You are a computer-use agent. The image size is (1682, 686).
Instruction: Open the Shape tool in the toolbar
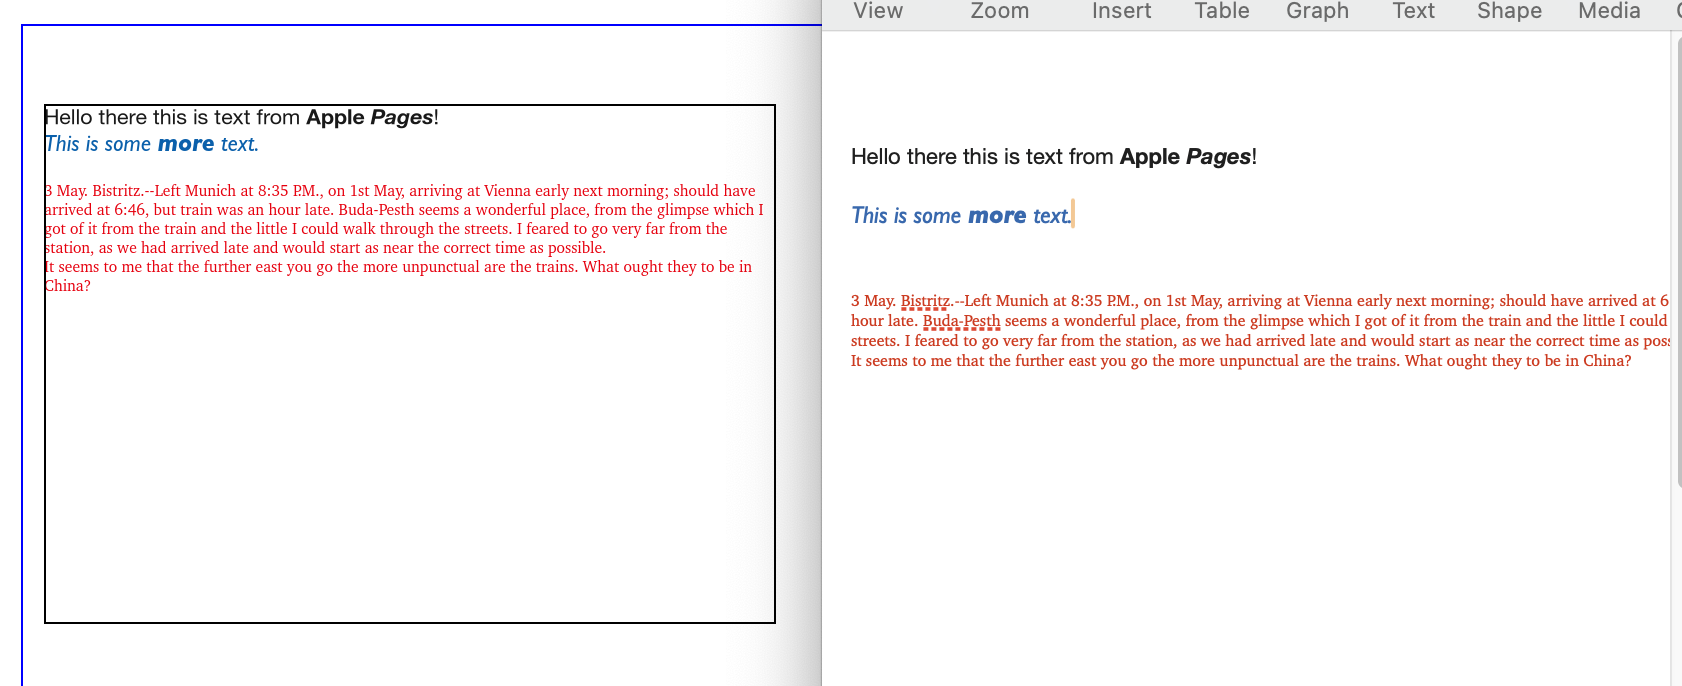1509,11
